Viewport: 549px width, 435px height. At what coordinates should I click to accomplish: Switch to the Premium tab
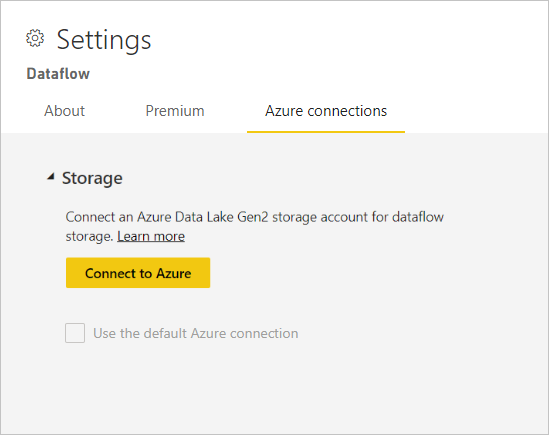pos(175,111)
